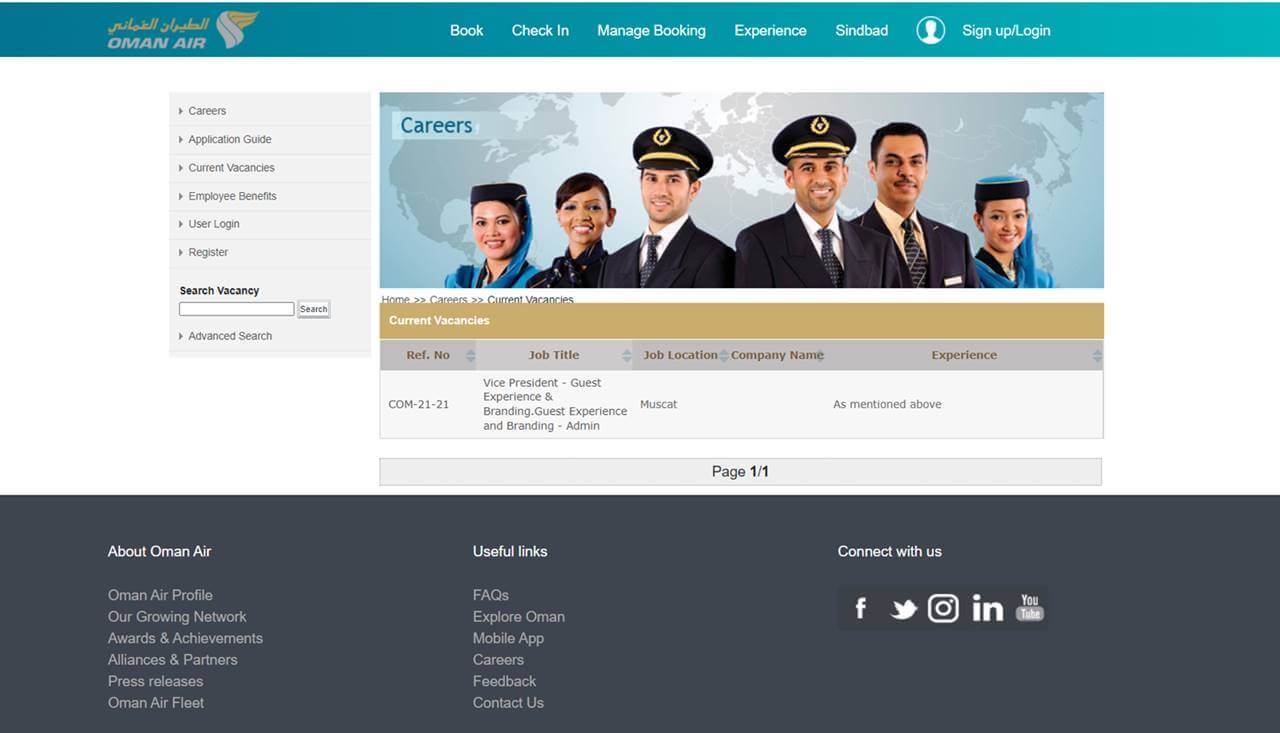Click the Careers banner image

742,190
